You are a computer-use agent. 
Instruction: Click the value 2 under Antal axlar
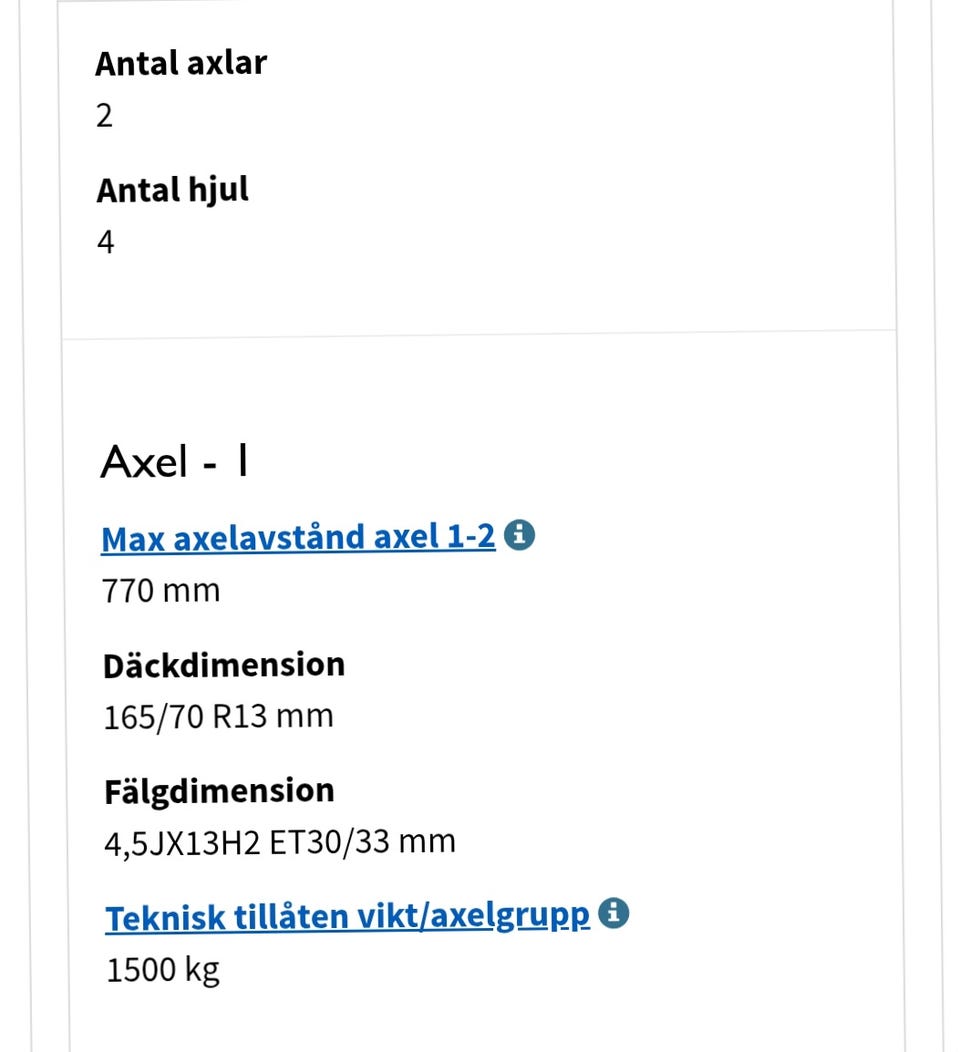point(105,116)
